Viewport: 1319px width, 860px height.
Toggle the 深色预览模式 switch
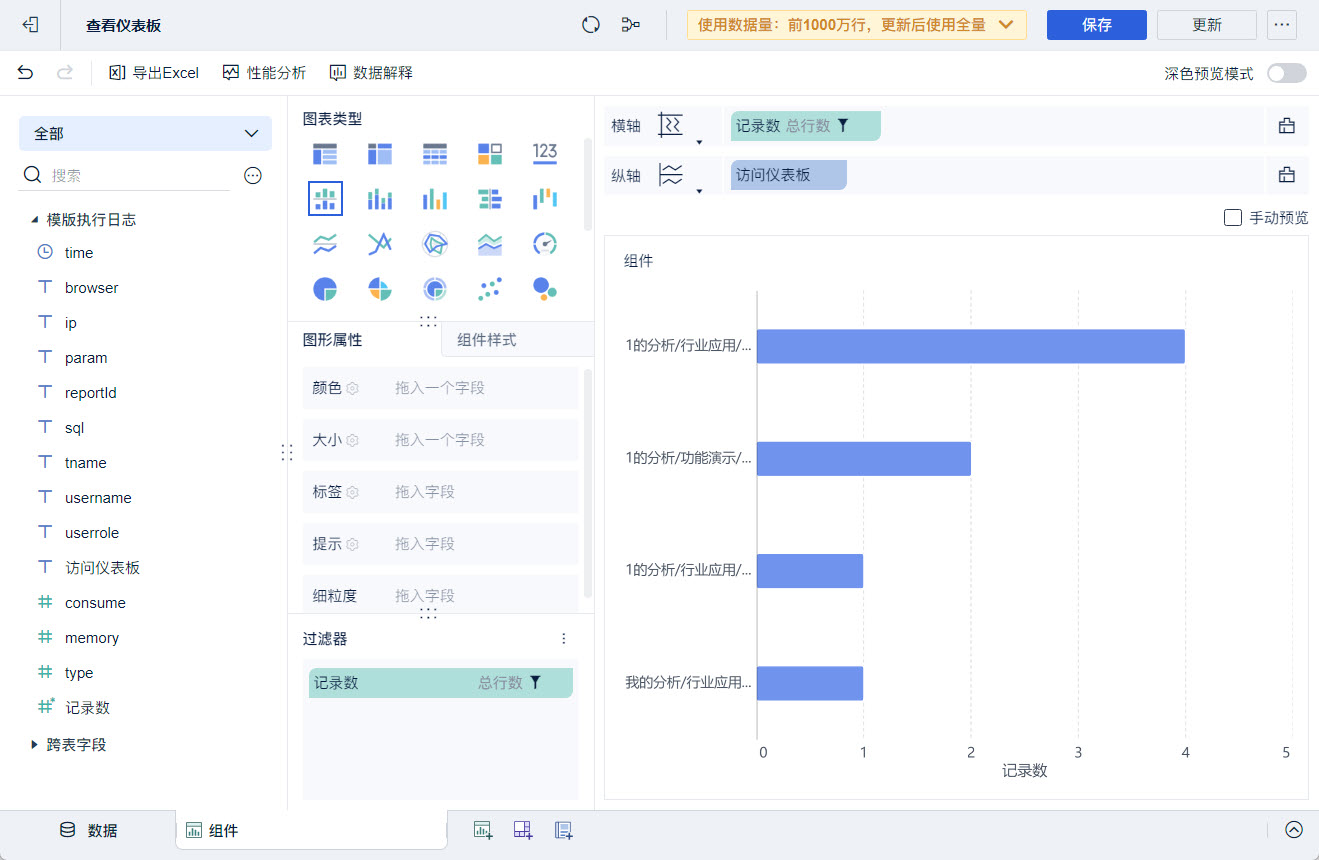point(1286,73)
